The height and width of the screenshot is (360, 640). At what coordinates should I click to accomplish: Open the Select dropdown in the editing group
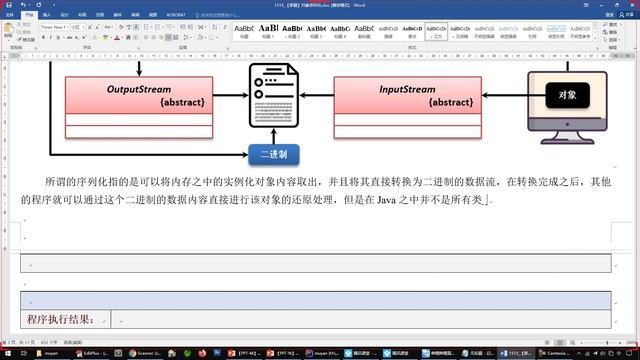(612, 40)
